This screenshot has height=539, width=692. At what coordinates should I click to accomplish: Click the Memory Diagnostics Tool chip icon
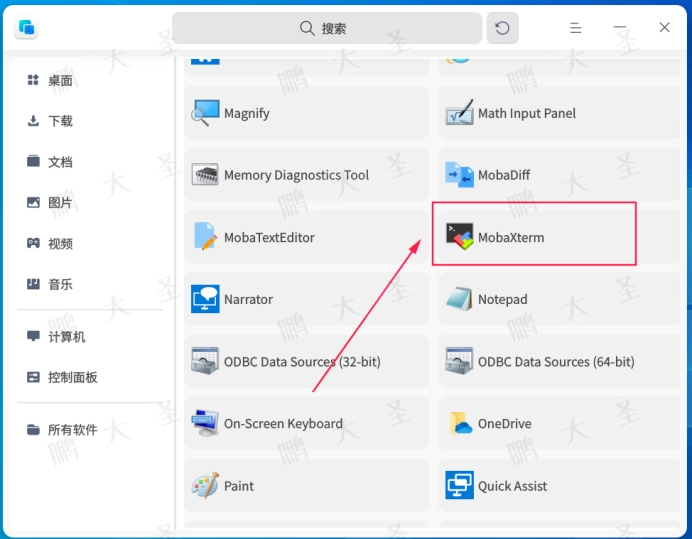205,175
